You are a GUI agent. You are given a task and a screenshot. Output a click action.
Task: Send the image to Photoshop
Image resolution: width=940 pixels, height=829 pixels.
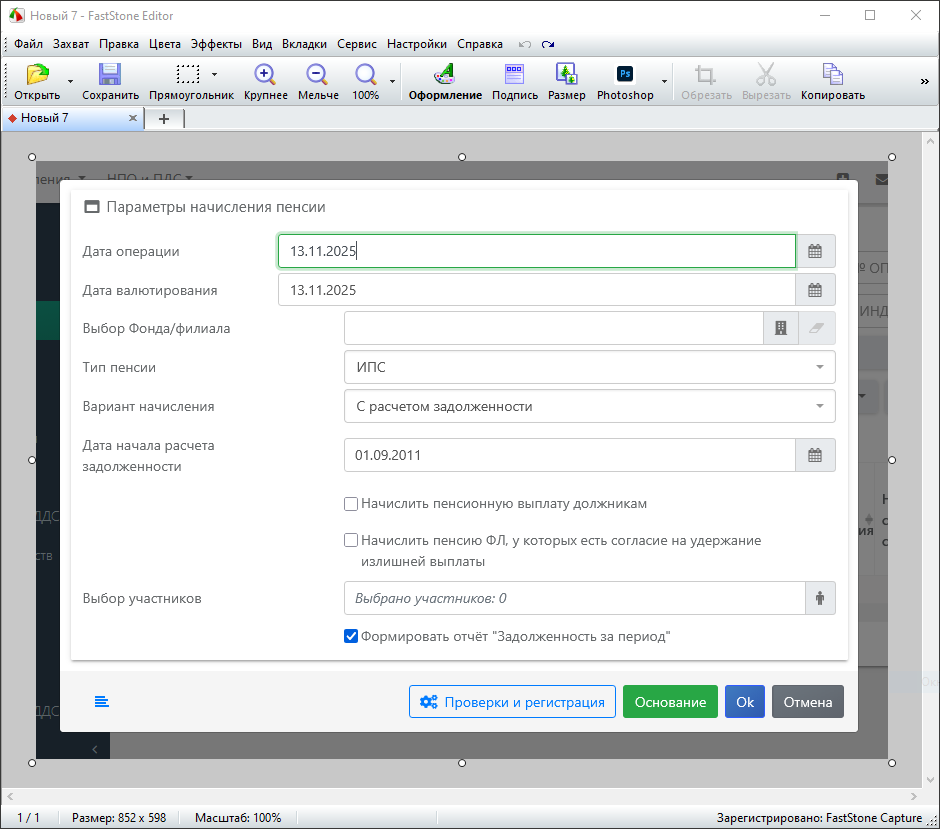pyautogui.click(x=625, y=75)
